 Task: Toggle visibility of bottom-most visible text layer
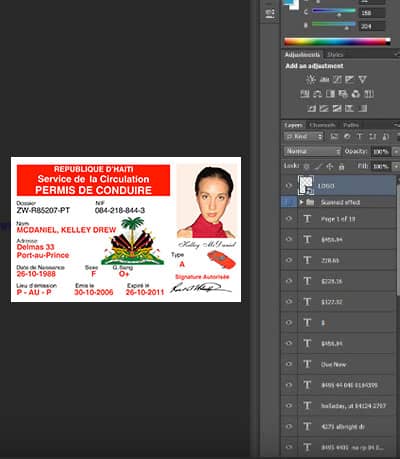tap(289, 447)
